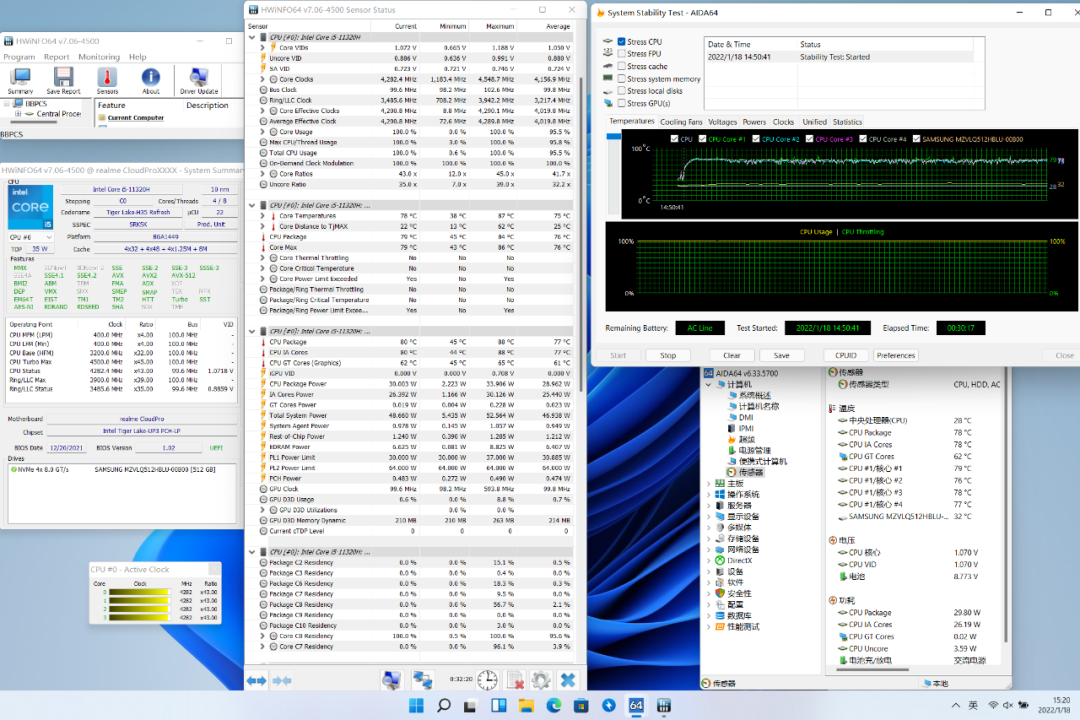Expand the 性能测试 tree node in AIDA64
The width and height of the screenshot is (1080, 720).
709,627
